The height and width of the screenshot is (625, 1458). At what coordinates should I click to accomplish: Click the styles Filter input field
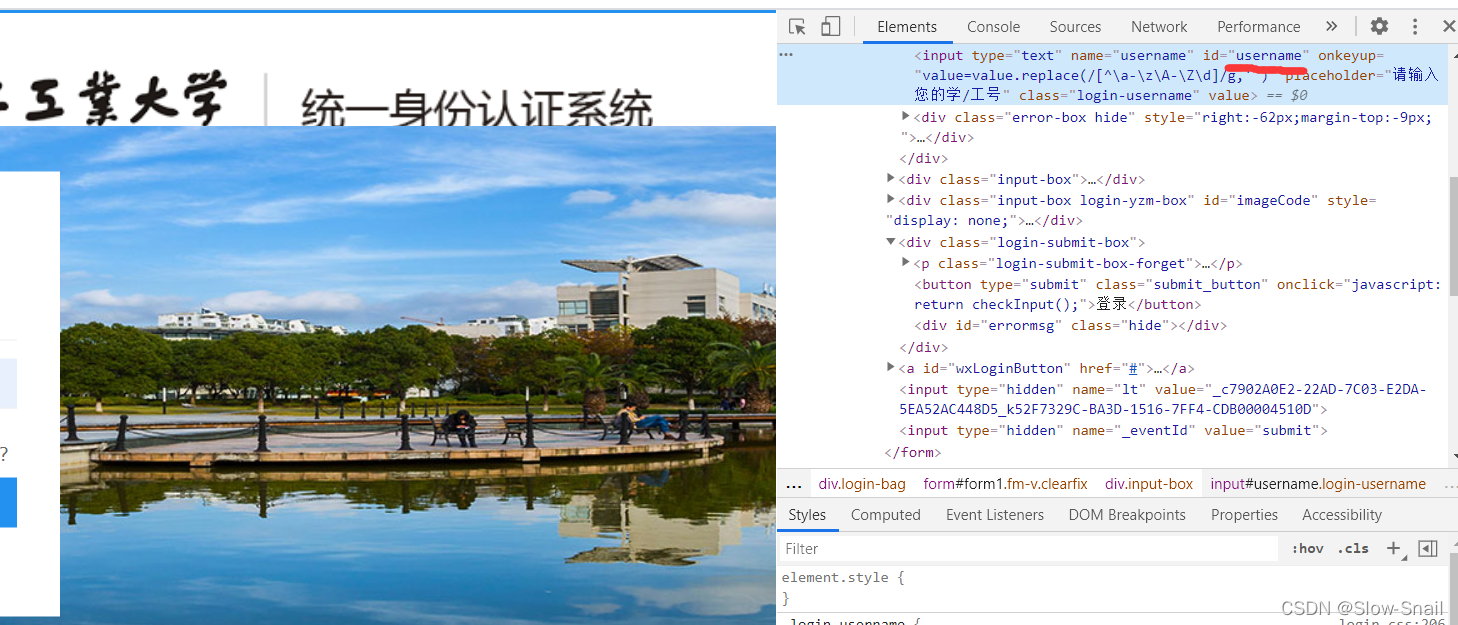click(x=1028, y=549)
